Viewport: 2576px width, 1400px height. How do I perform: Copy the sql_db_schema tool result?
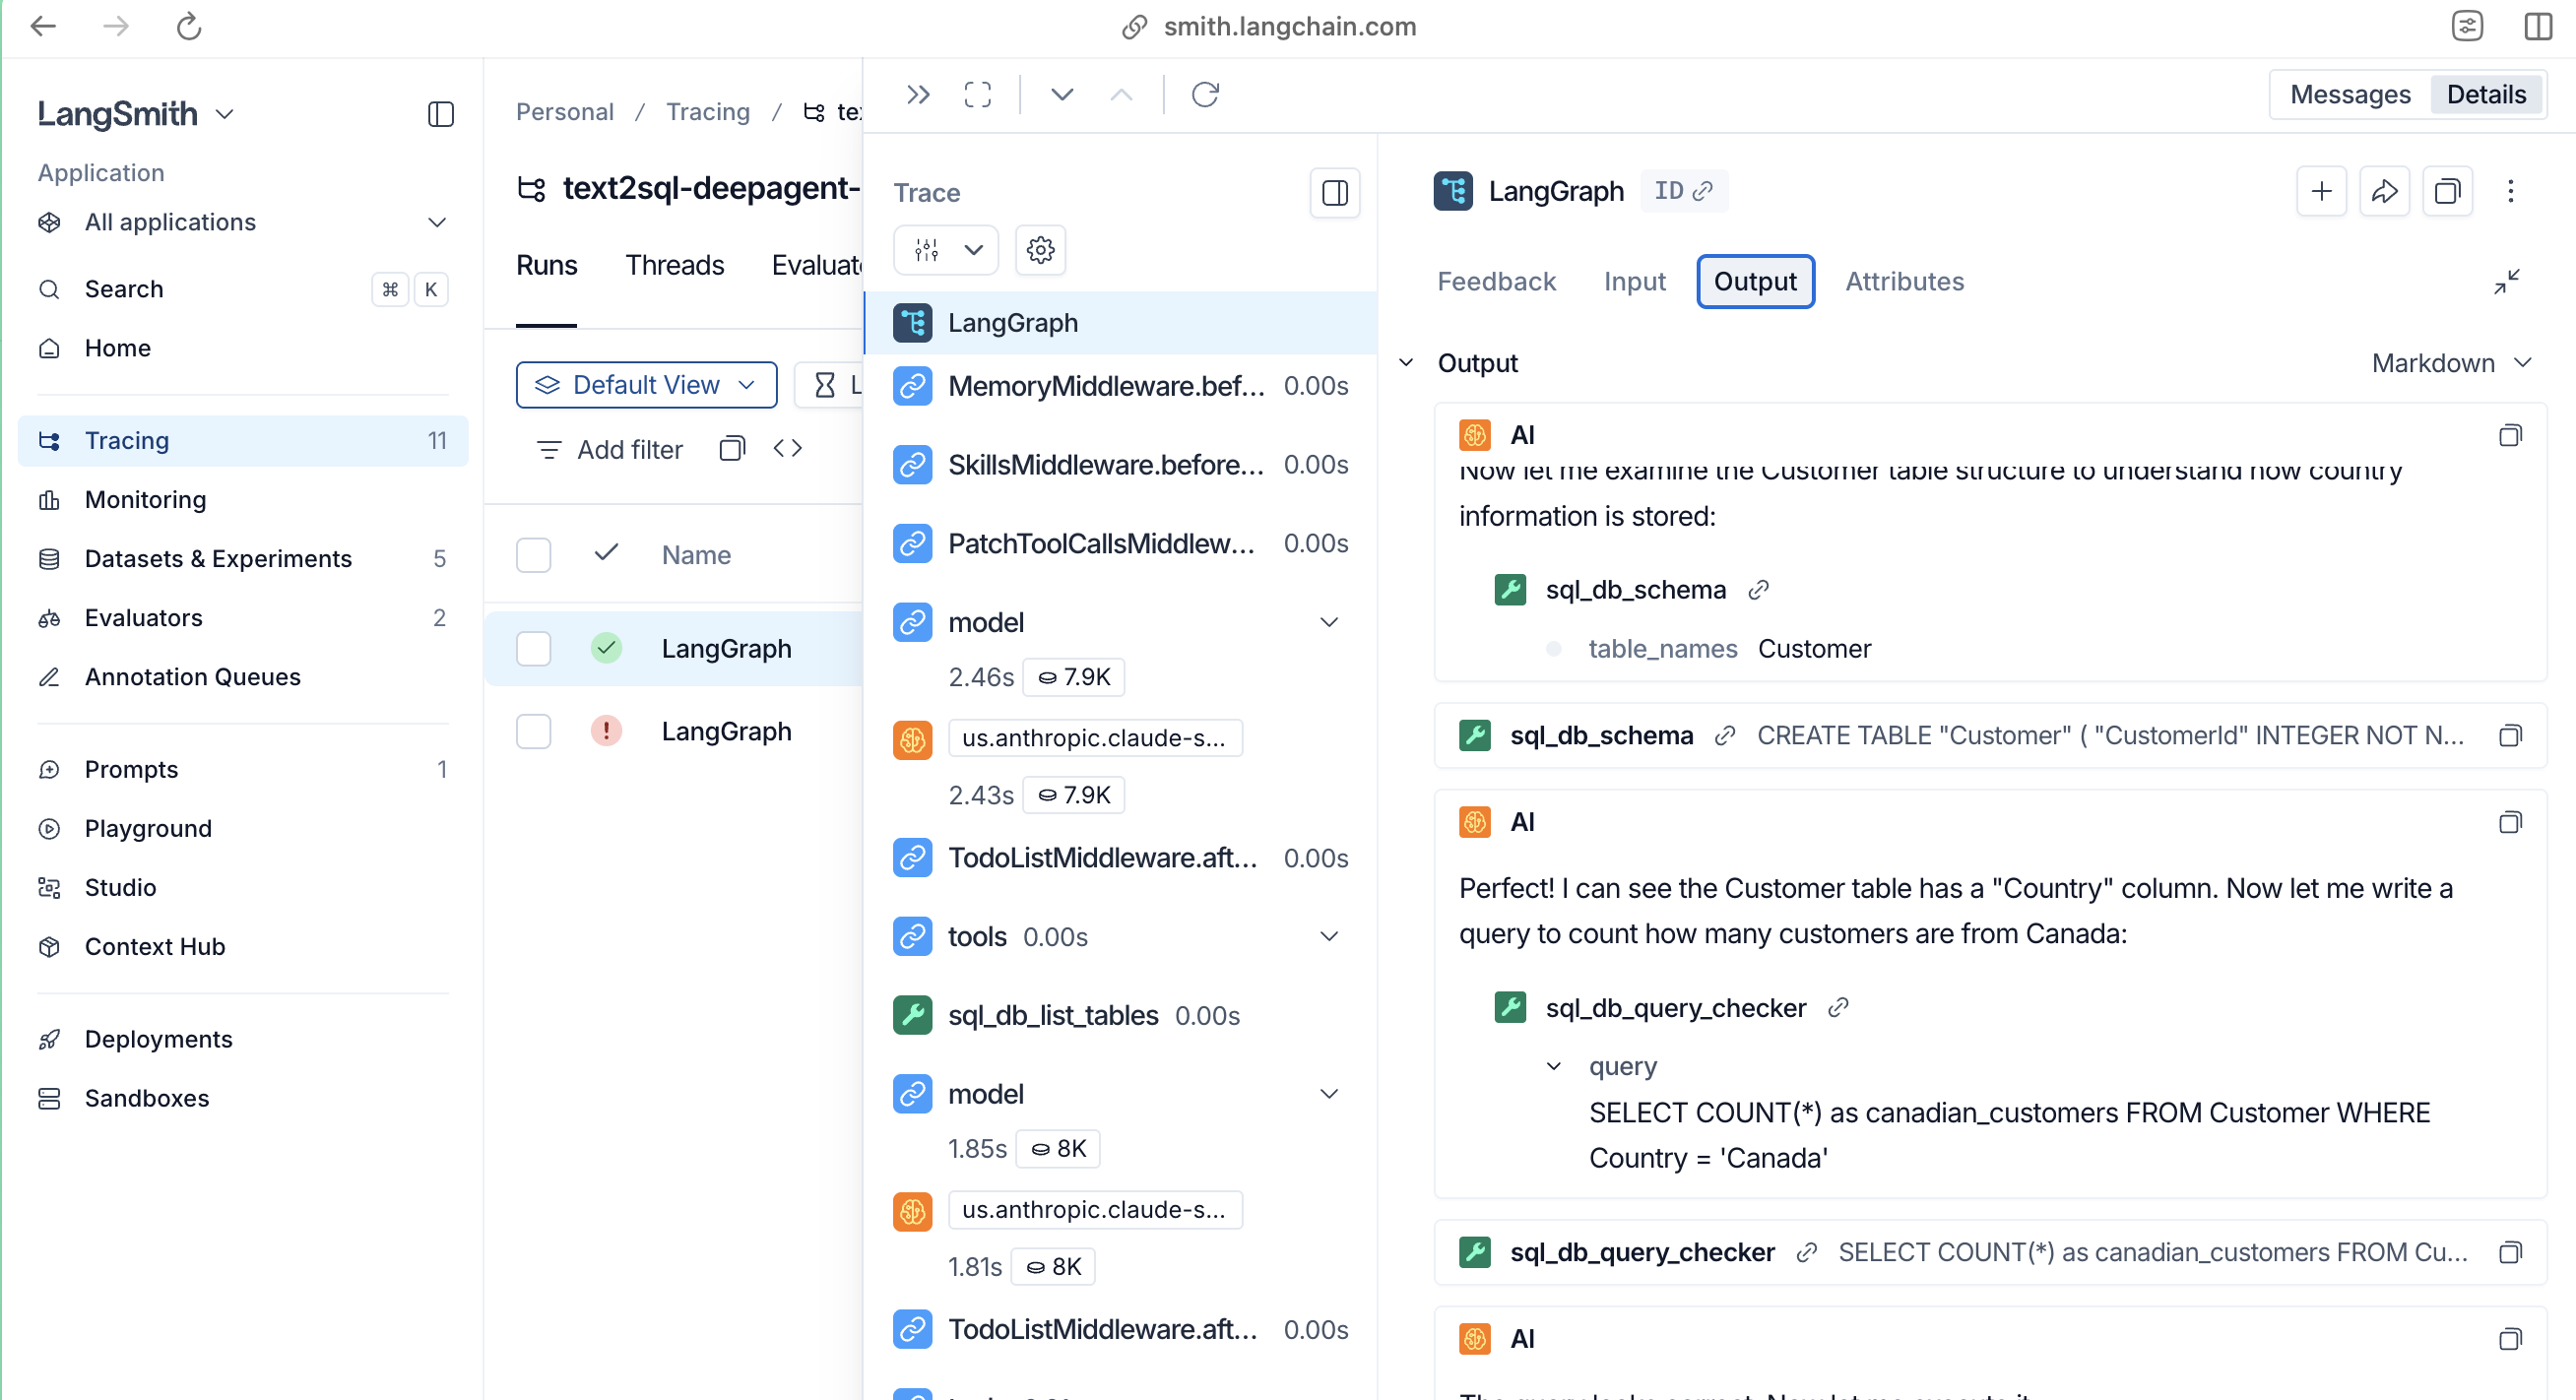(x=2510, y=736)
